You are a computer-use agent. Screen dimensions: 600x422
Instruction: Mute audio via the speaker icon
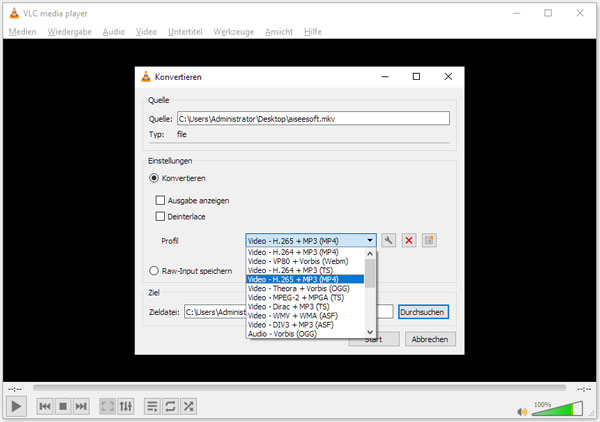[x=522, y=409]
